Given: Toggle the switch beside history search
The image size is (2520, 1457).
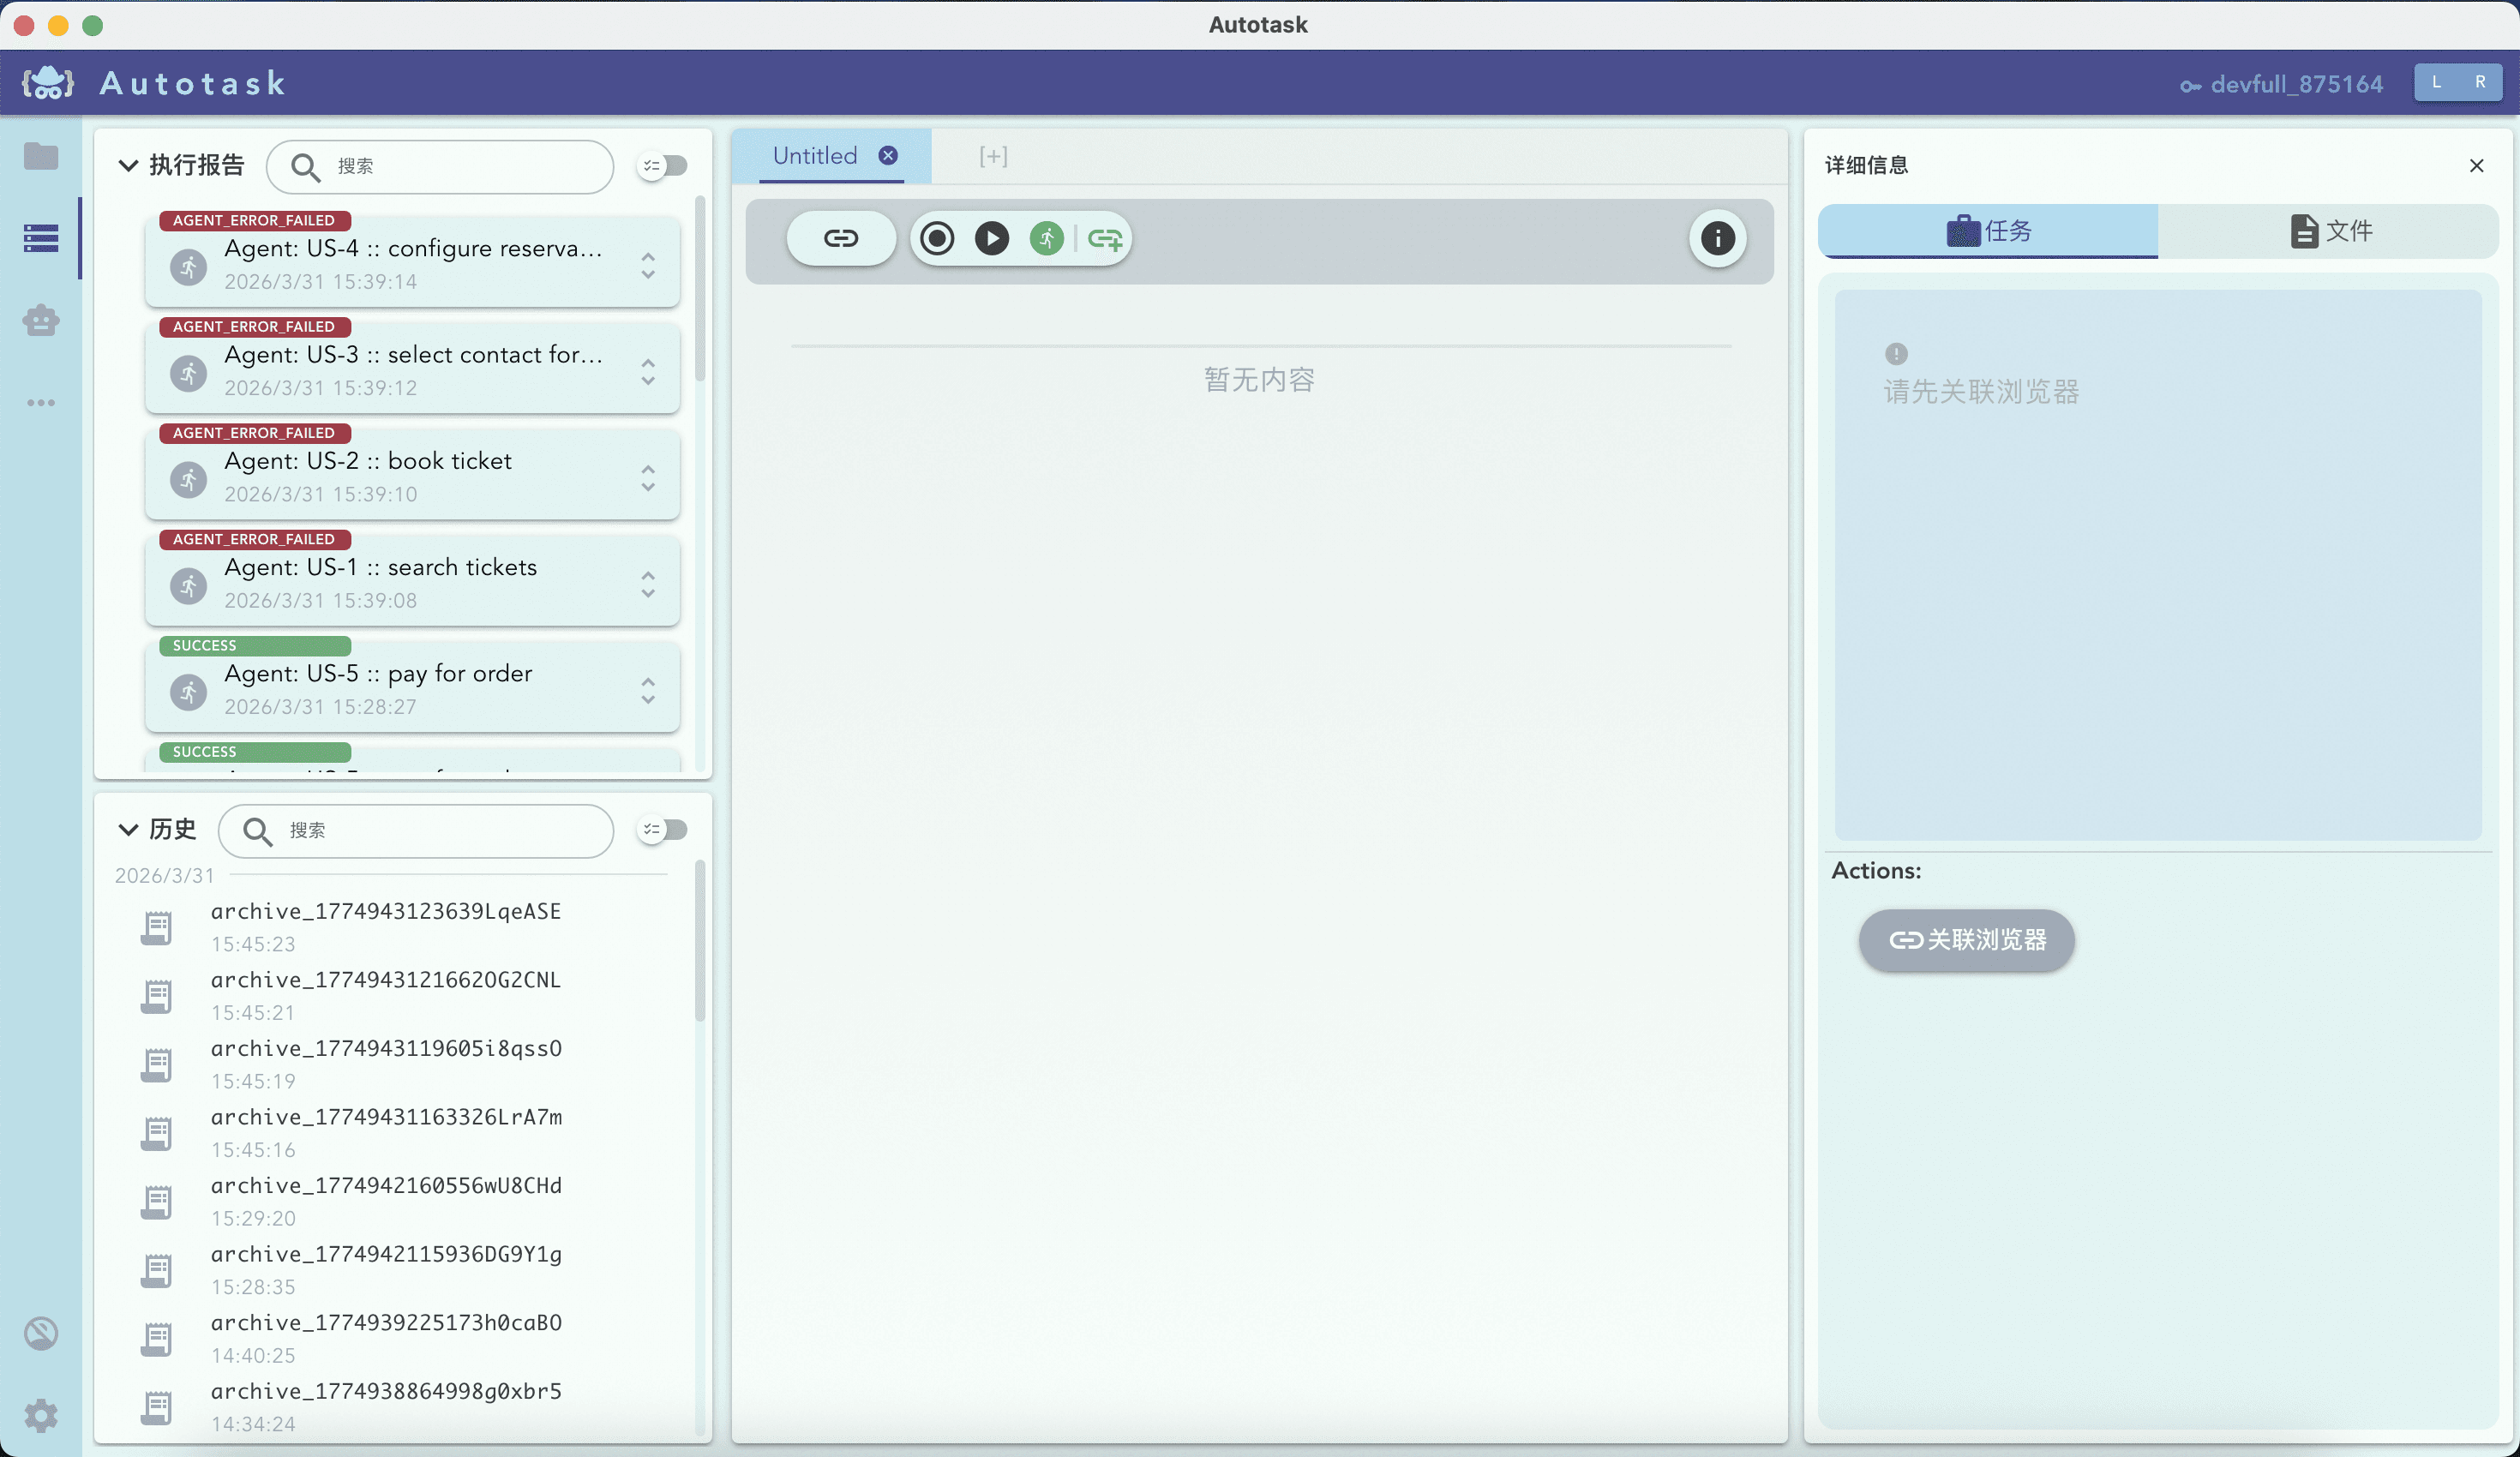Looking at the screenshot, I should [x=663, y=829].
